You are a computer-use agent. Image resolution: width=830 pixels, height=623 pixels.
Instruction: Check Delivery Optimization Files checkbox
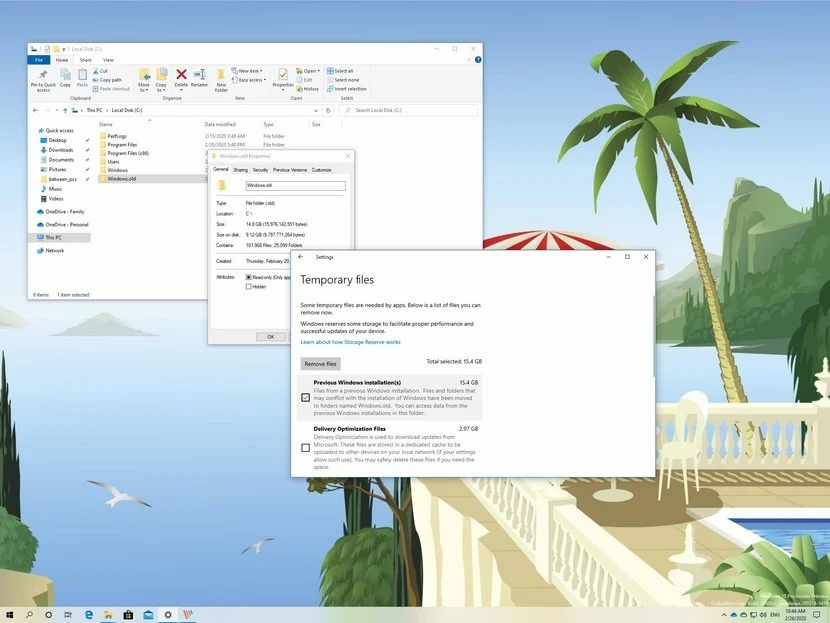(305, 448)
